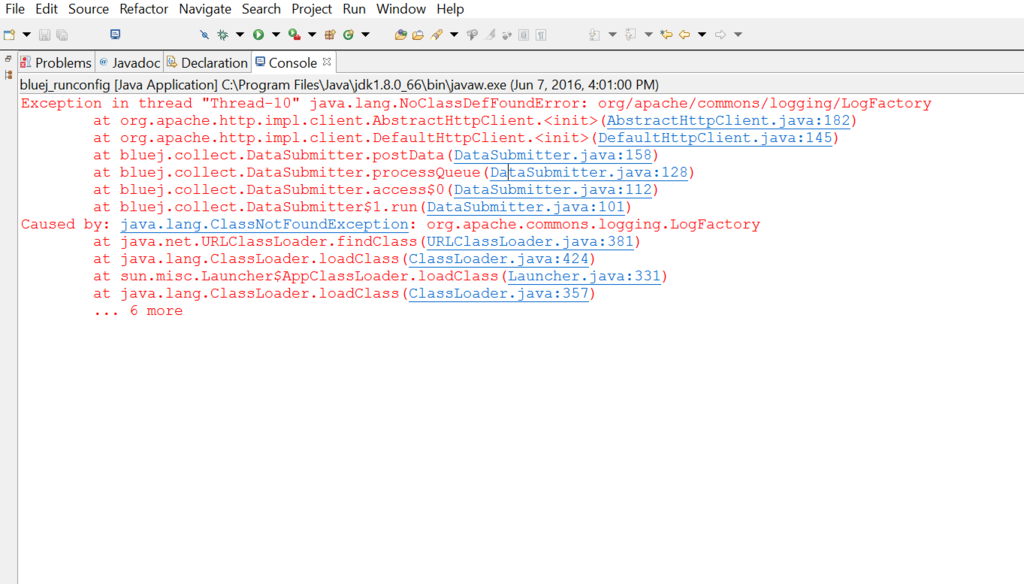1024x584 pixels.
Task: Toggle Show Whitespace Characters pilcrow icon
Action: pyautogui.click(x=541, y=35)
